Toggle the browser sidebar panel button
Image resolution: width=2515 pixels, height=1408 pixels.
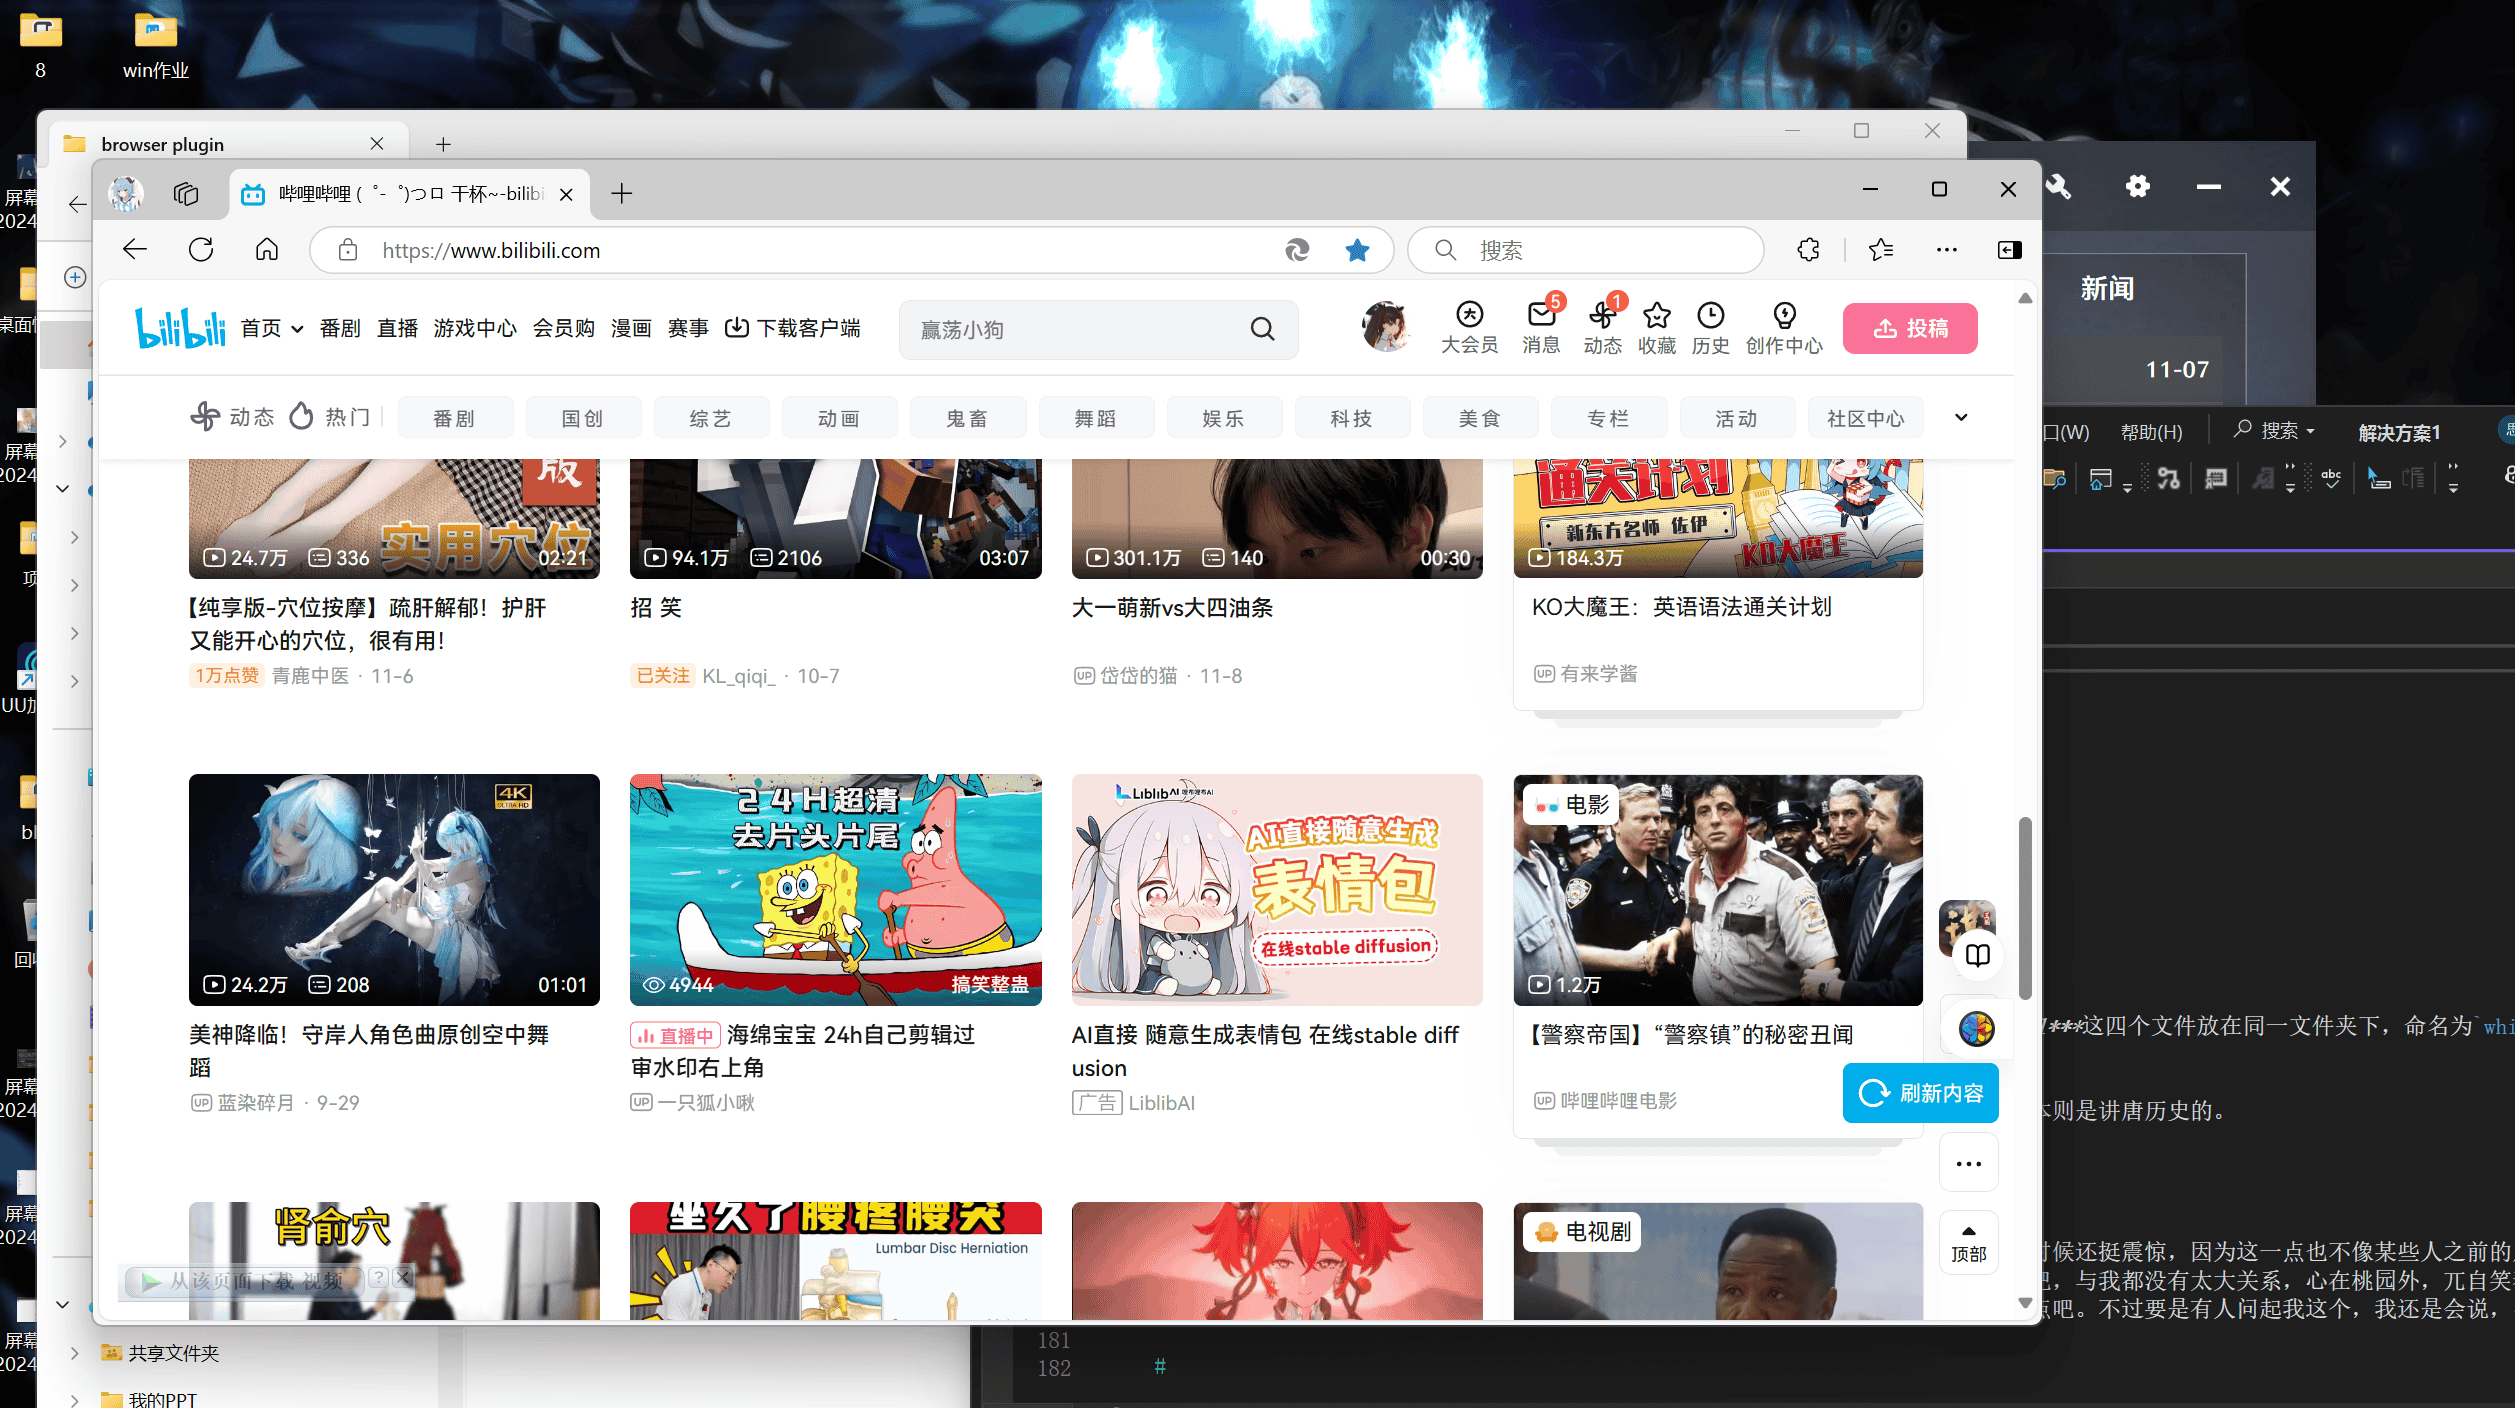click(2009, 250)
